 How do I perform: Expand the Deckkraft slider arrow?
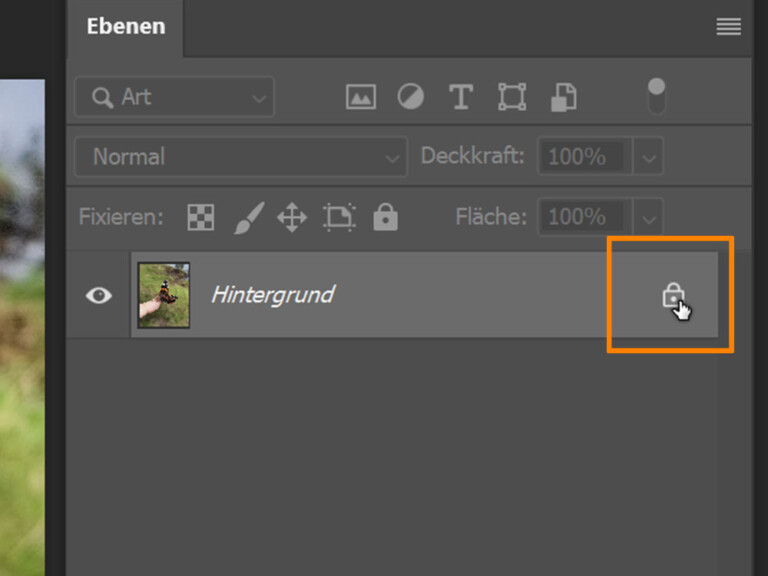click(648, 157)
